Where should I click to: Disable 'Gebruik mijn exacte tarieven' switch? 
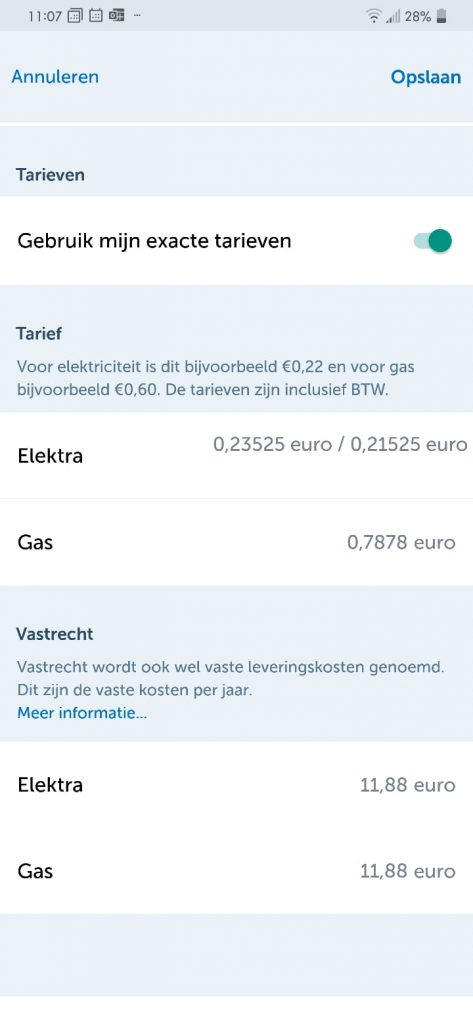click(432, 241)
